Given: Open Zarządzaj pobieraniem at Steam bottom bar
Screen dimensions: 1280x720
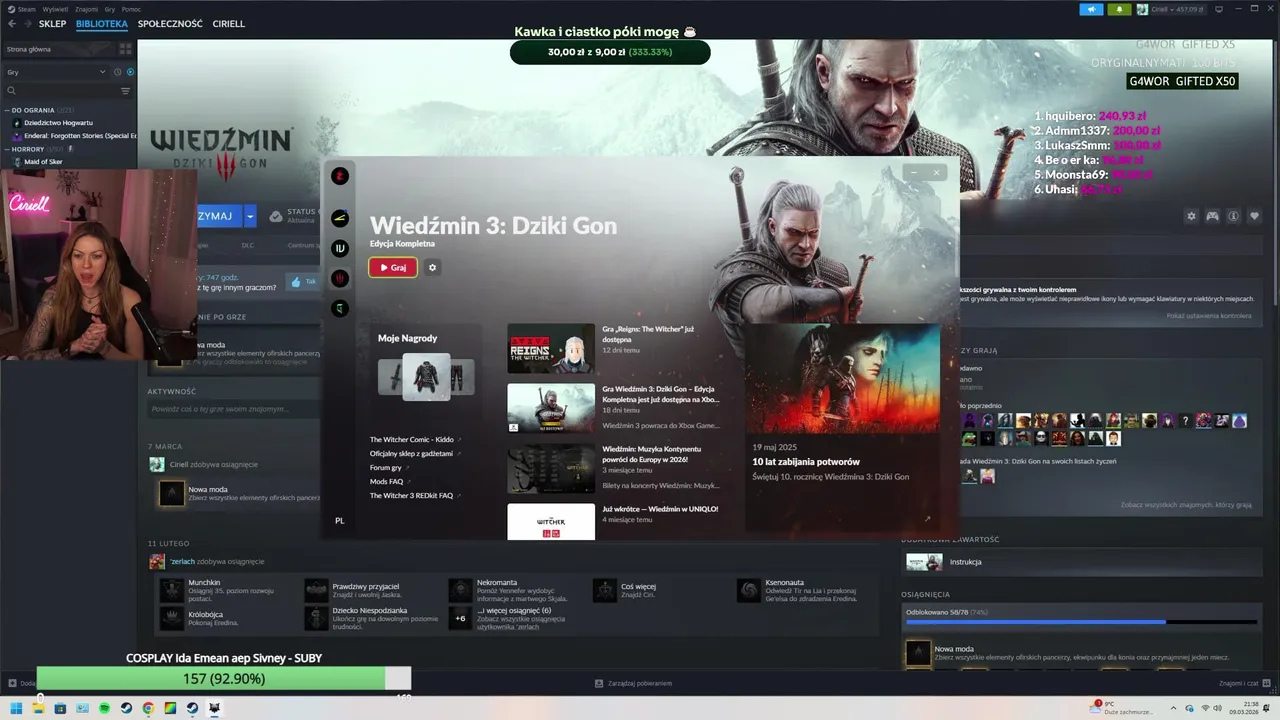Looking at the screenshot, I should 634,683.
